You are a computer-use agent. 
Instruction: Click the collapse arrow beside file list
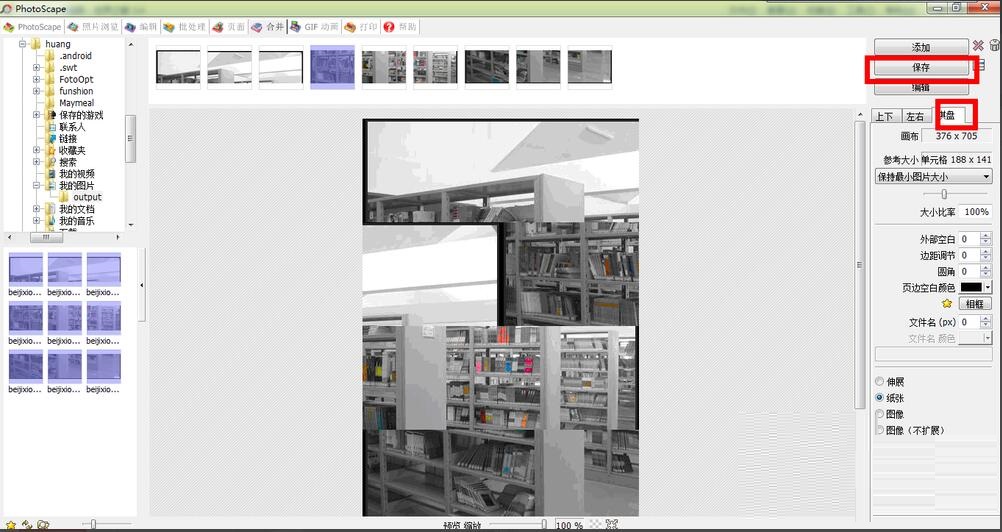coord(142,285)
